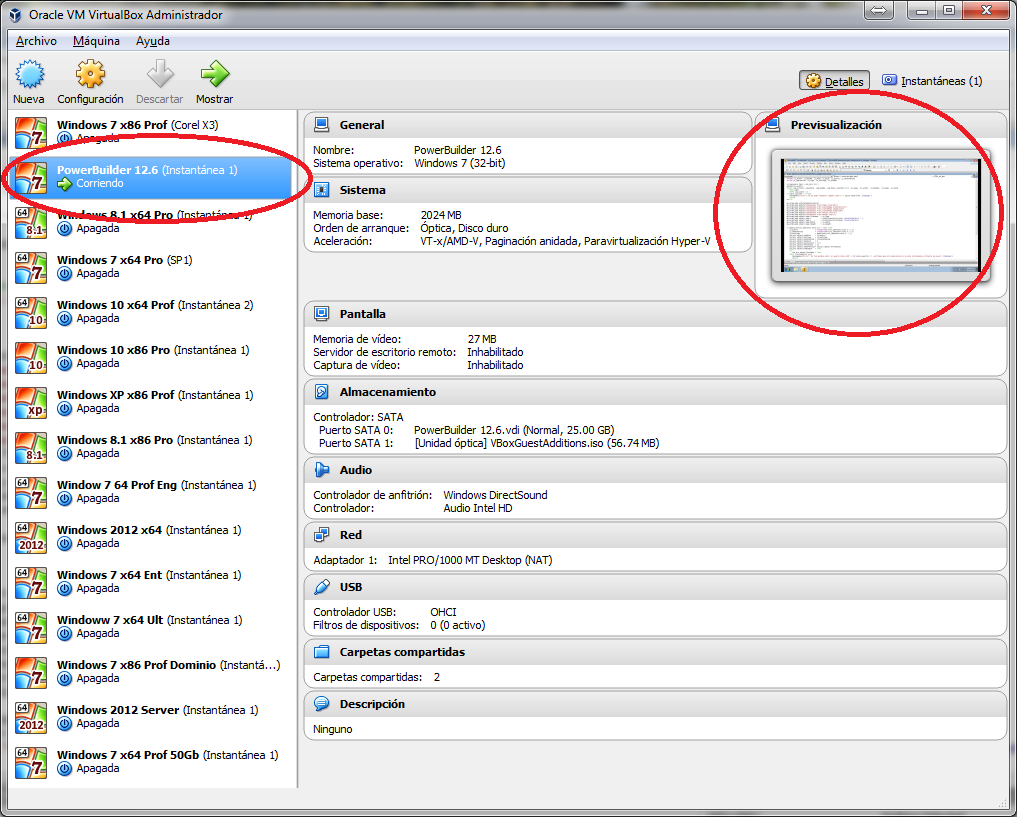Viewport: 1017px width, 817px height.
Task: Click the Windows 2012 x64 OS icon
Action: click(31, 537)
